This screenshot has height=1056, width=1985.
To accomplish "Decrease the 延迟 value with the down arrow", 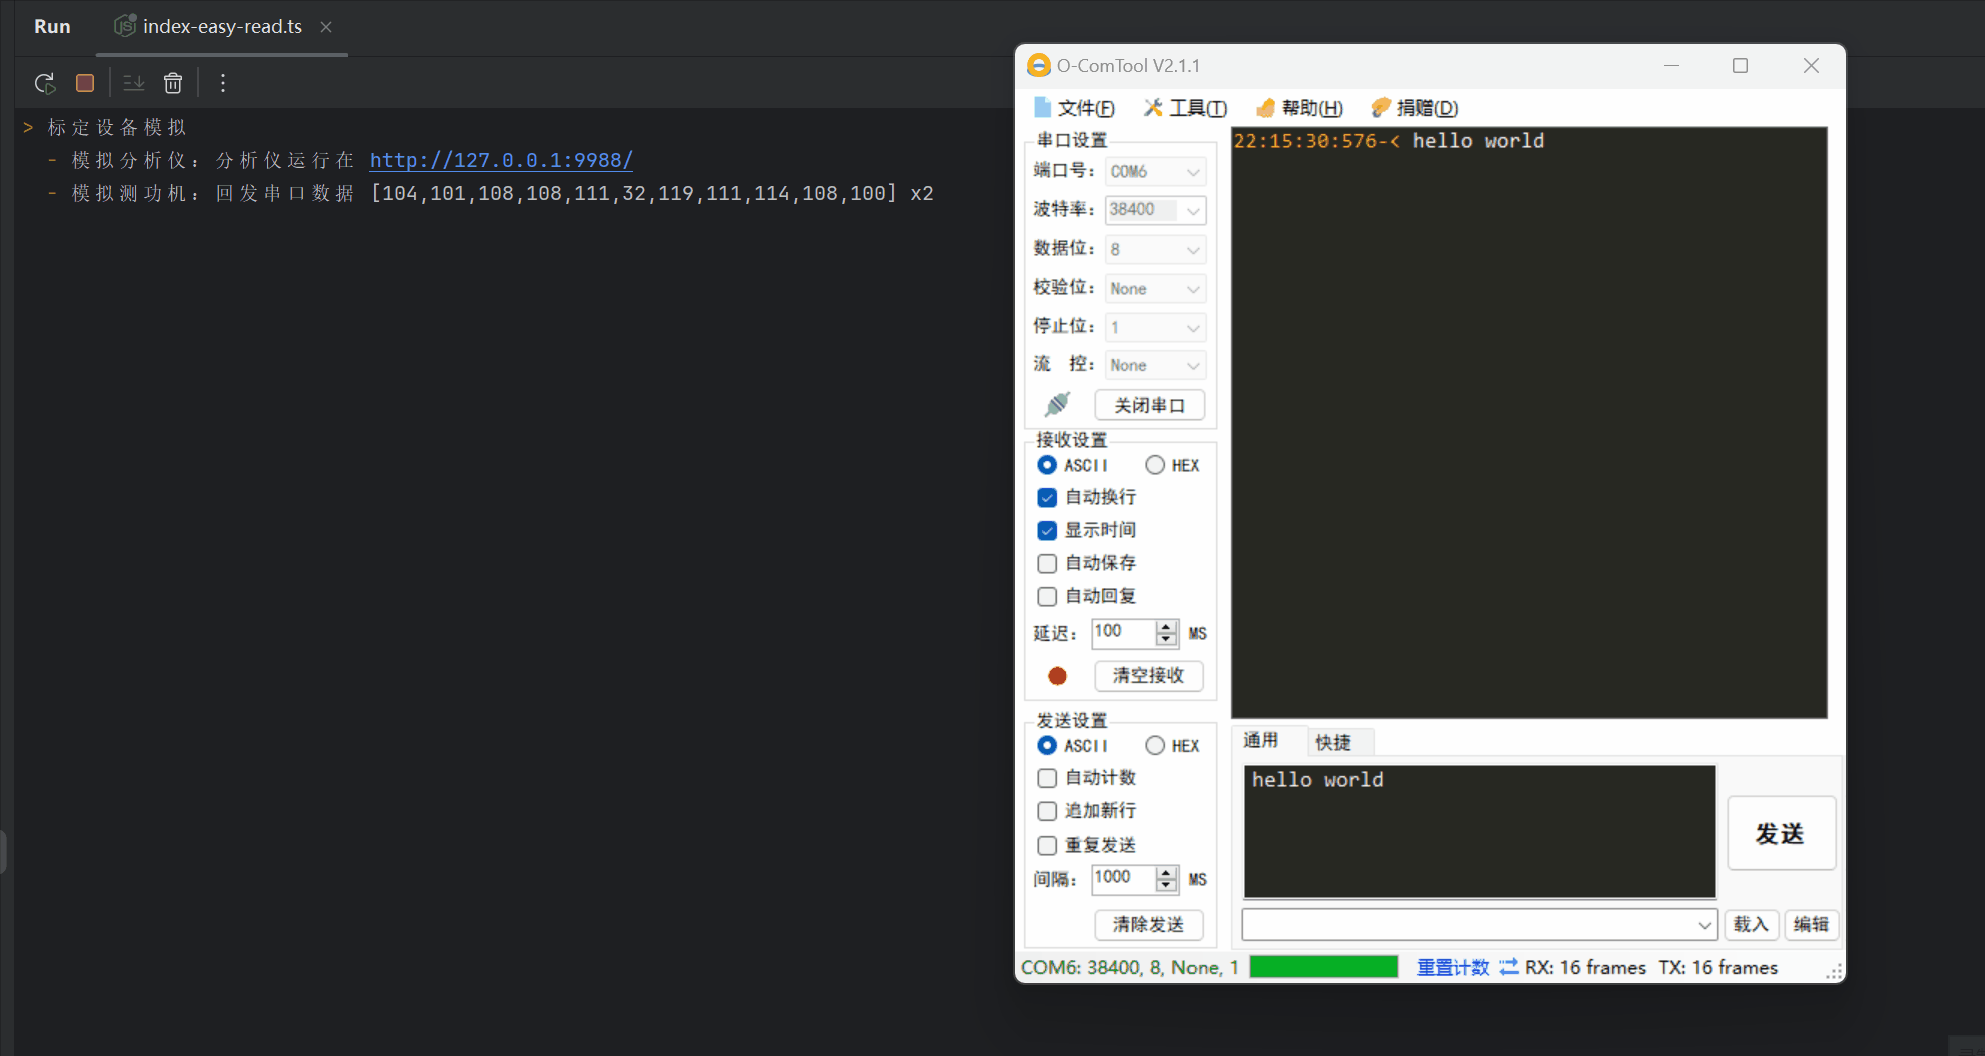I will coord(1166,639).
